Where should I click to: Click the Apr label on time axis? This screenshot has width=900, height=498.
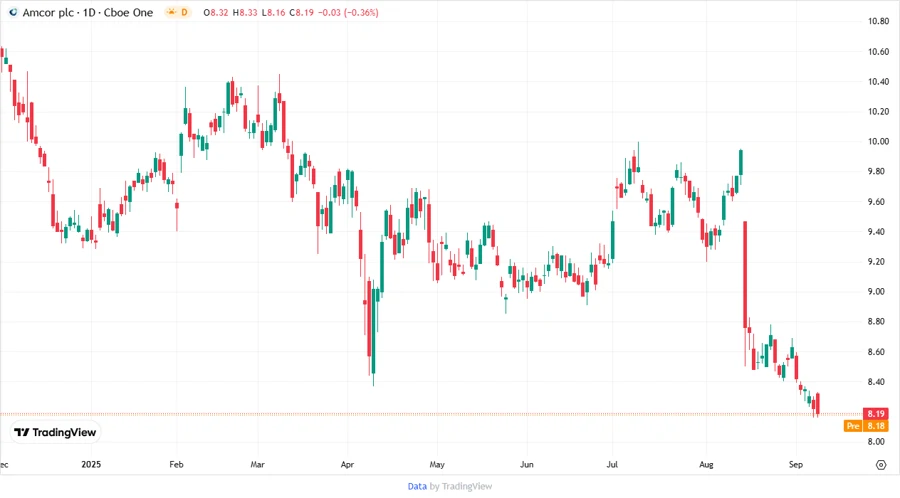click(x=347, y=464)
